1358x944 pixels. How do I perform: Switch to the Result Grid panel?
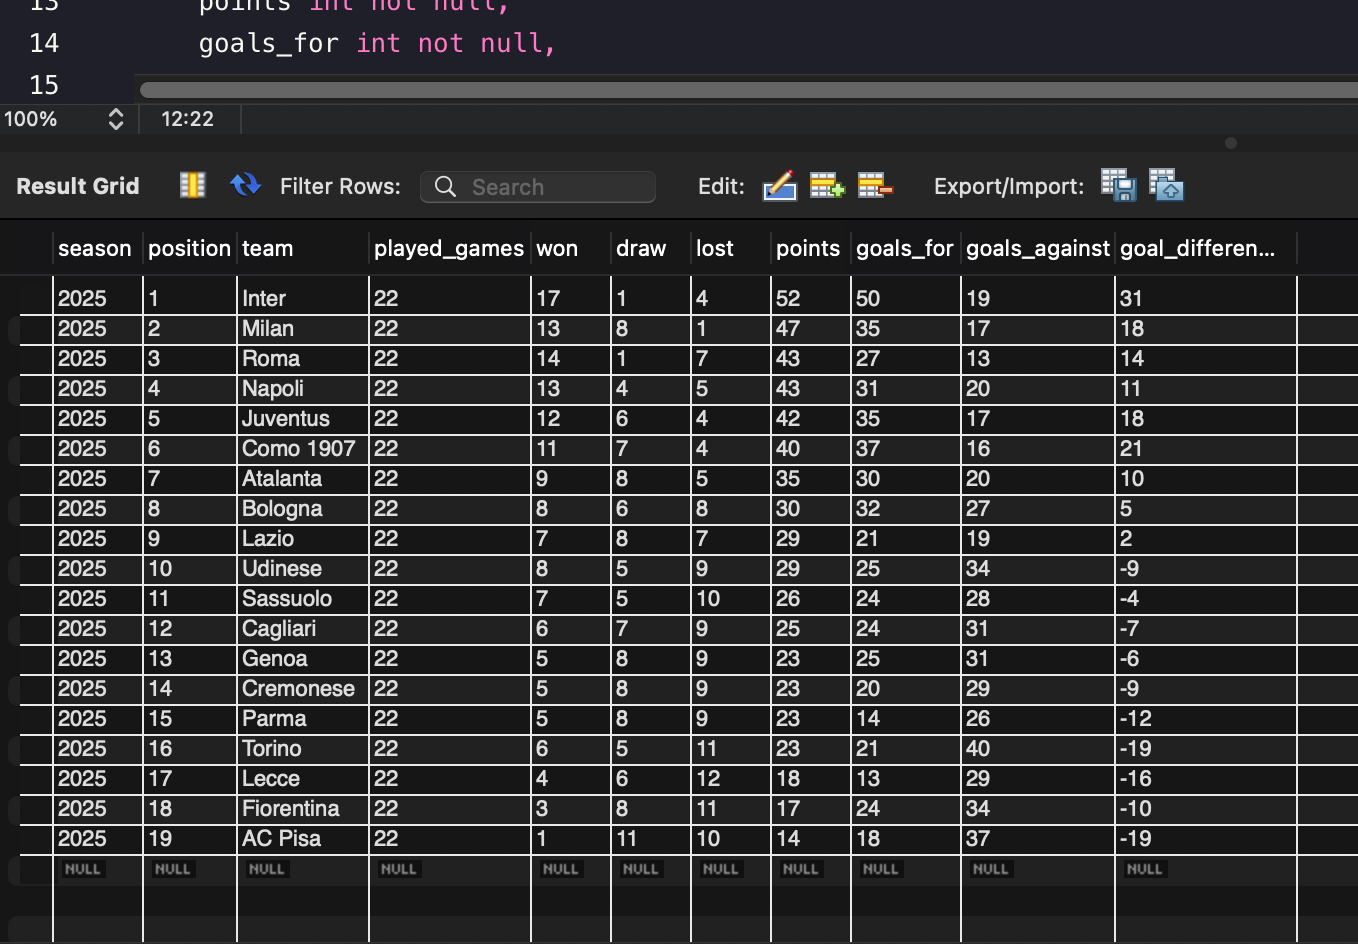pyautogui.click(x=77, y=185)
